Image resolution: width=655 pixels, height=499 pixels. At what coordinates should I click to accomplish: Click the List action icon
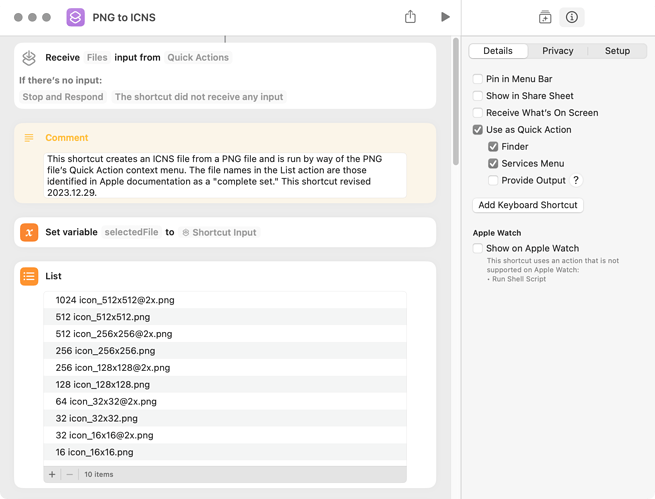click(x=29, y=276)
